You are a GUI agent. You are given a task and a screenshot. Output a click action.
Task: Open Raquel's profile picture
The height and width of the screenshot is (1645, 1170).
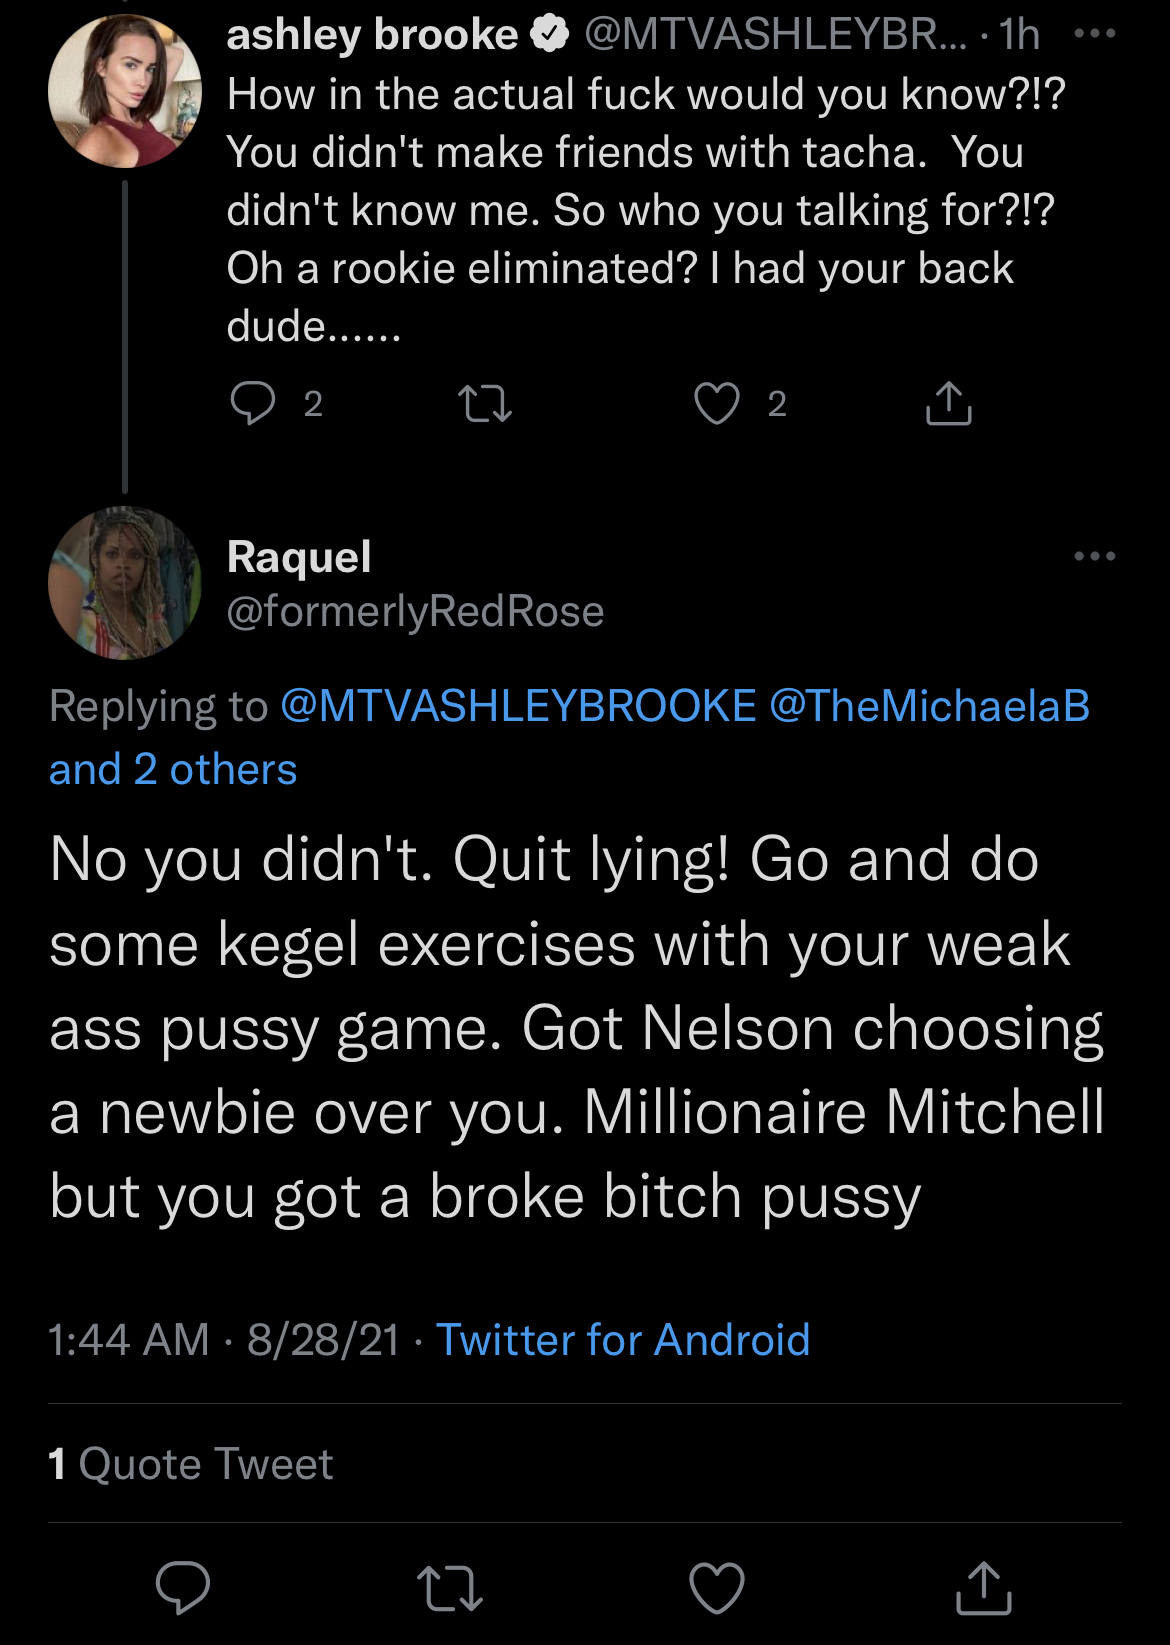click(x=125, y=583)
